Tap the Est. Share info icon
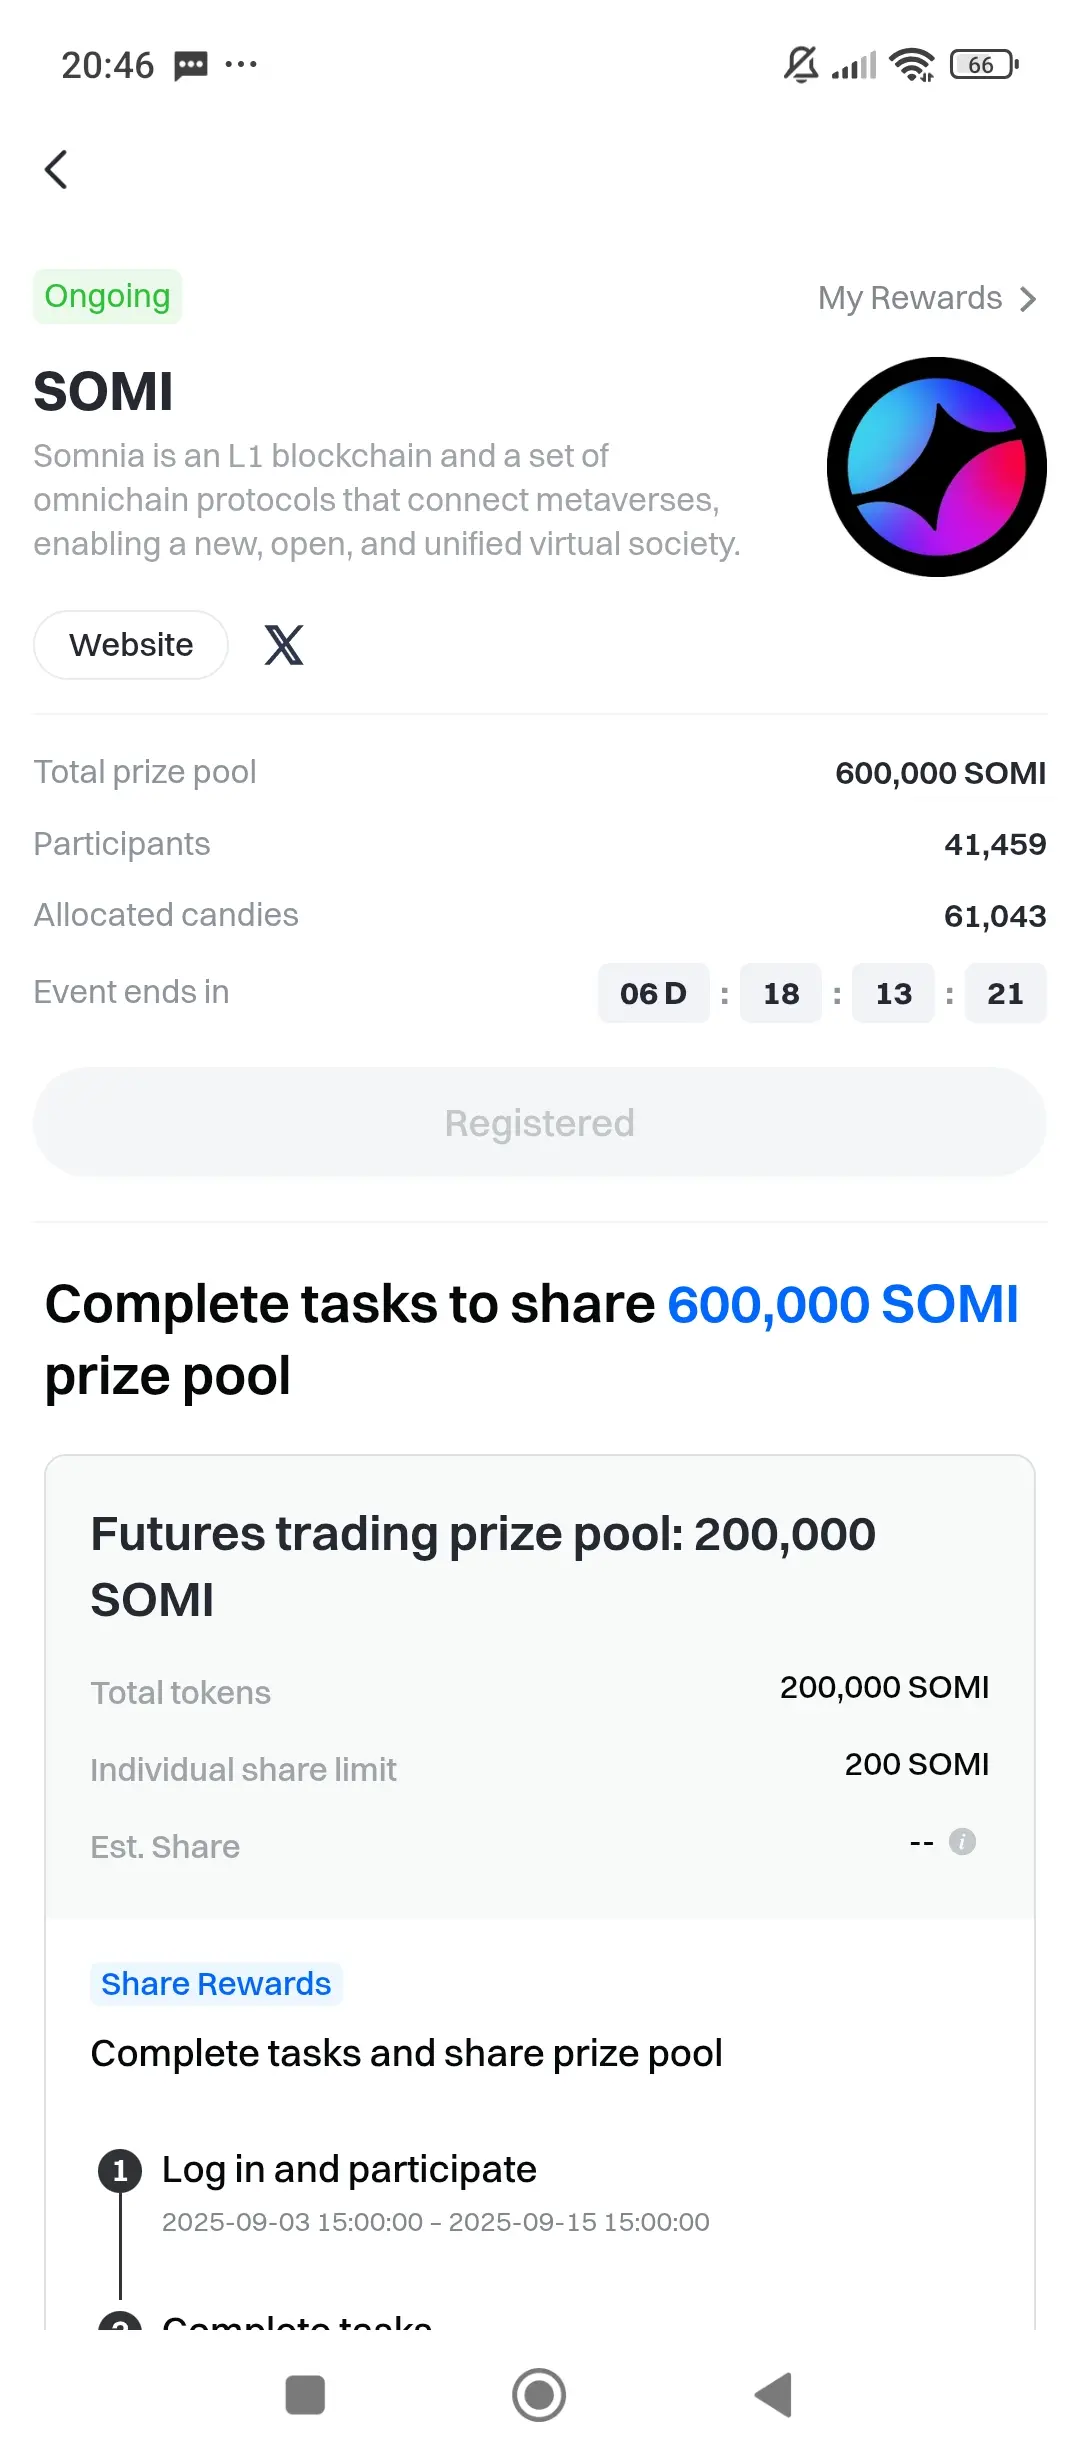 pos(962,1841)
